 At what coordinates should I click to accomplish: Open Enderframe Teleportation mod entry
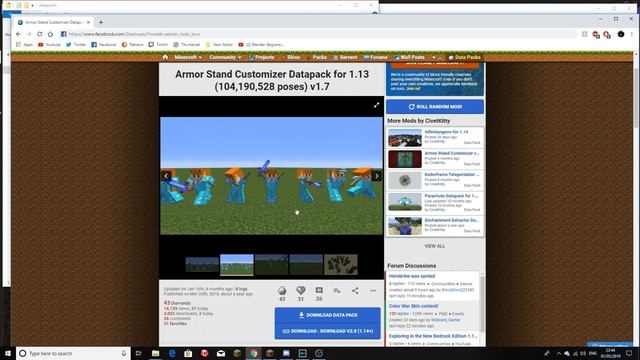click(x=435, y=180)
